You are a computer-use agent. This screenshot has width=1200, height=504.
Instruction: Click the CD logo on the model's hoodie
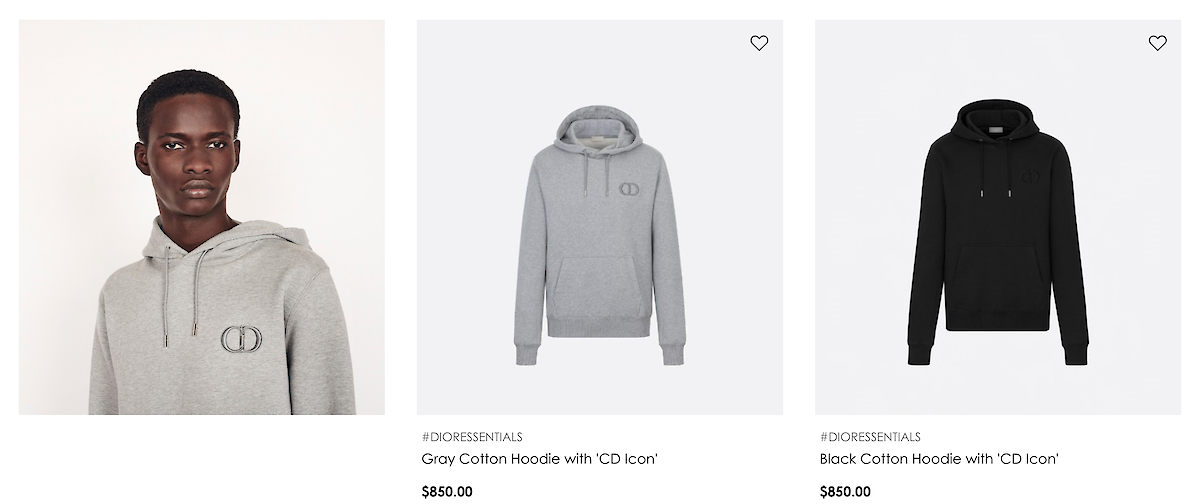[x=241, y=338]
